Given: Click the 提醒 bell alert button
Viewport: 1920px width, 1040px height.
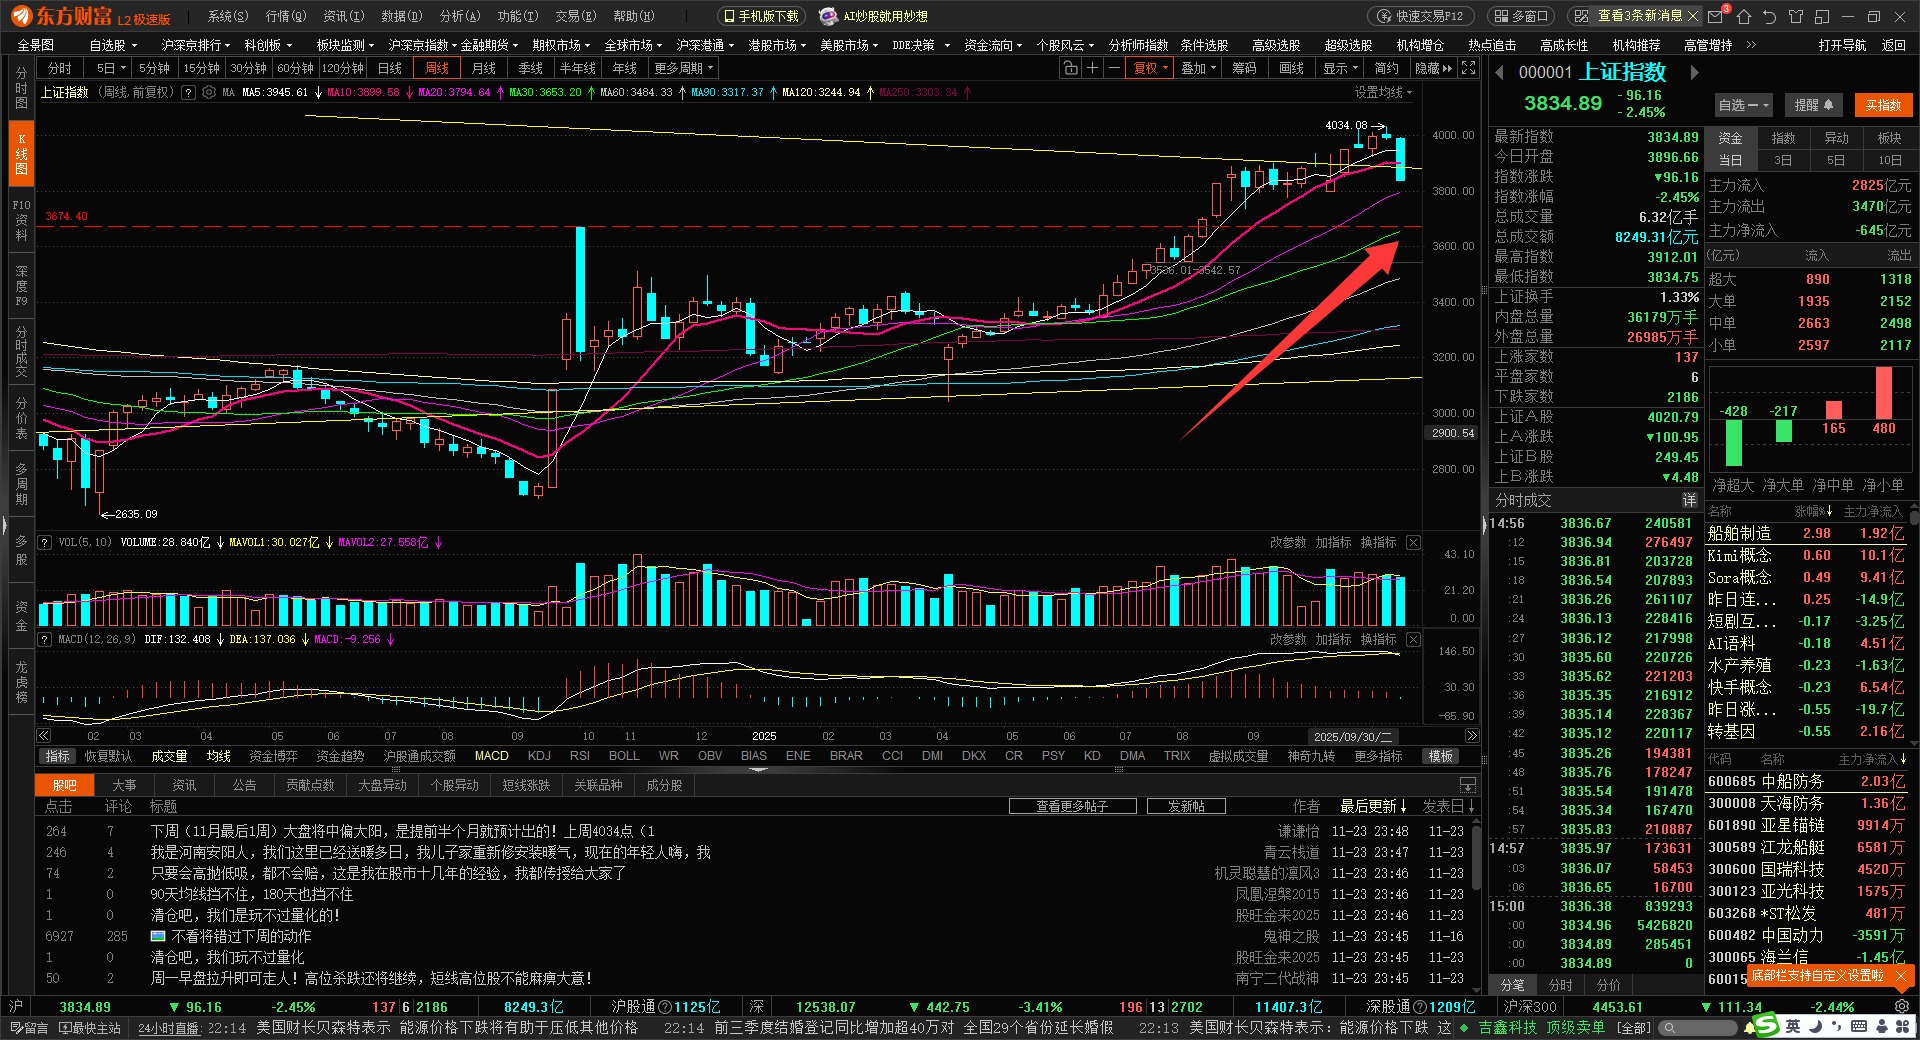Looking at the screenshot, I should click(x=1813, y=105).
